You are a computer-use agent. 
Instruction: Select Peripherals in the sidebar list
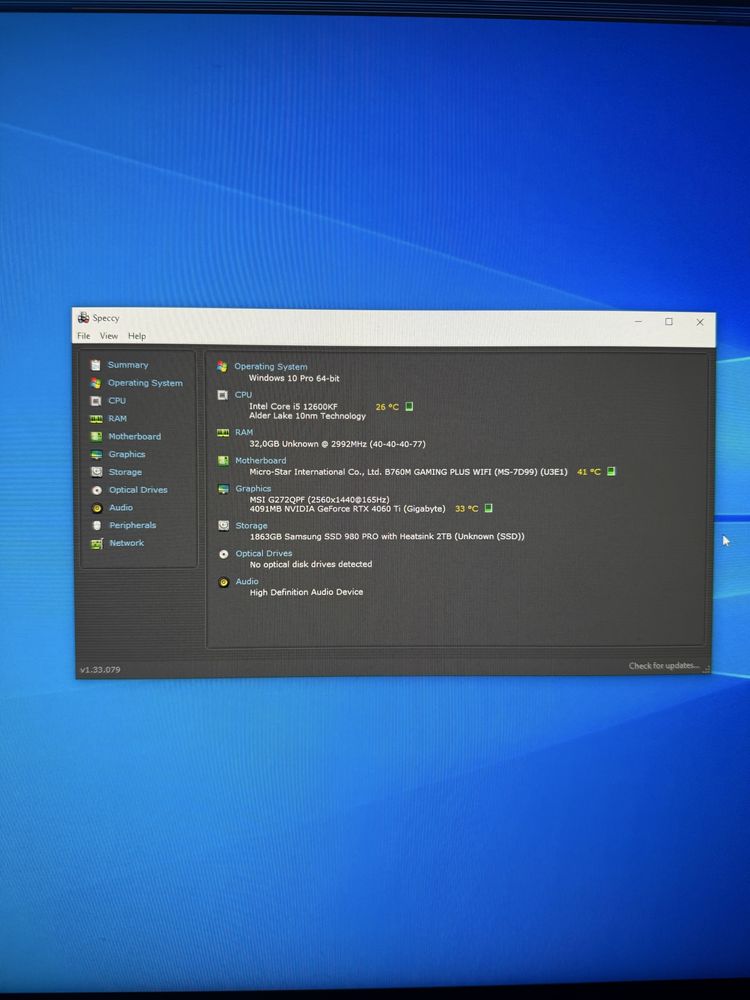click(x=133, y=526)
